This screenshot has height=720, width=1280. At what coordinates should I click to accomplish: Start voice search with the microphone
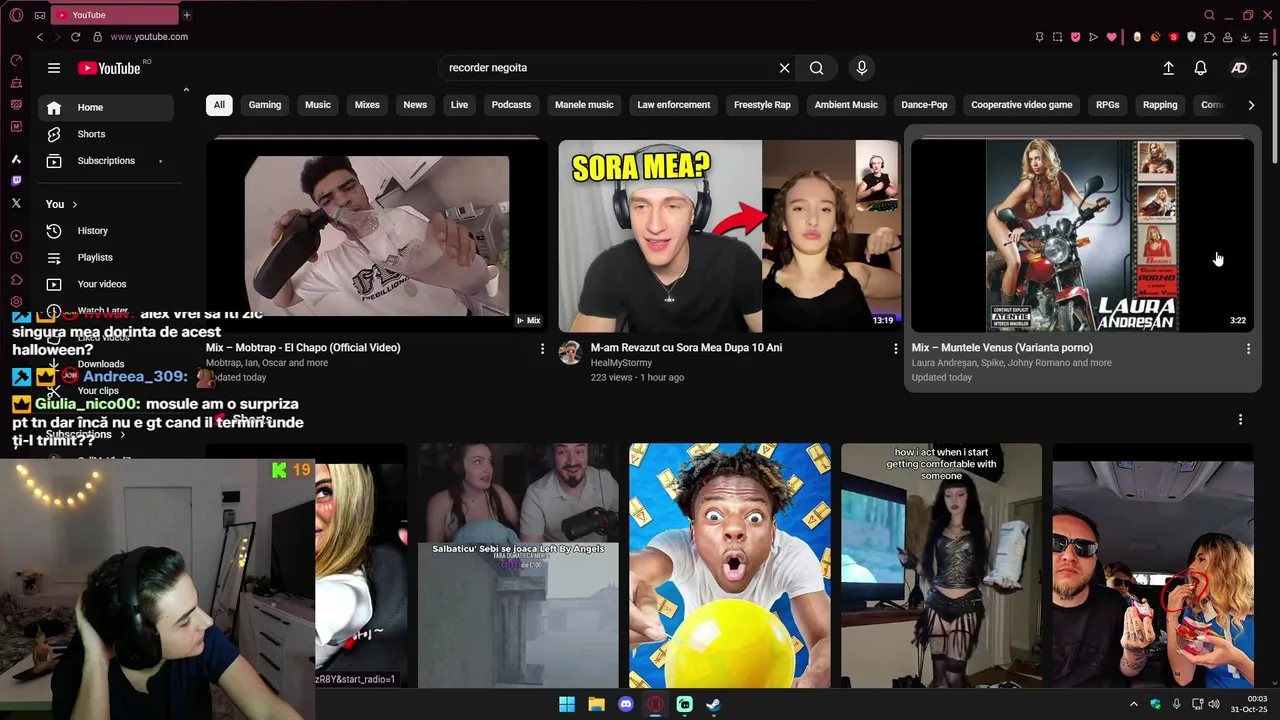[x=862, y=68]
